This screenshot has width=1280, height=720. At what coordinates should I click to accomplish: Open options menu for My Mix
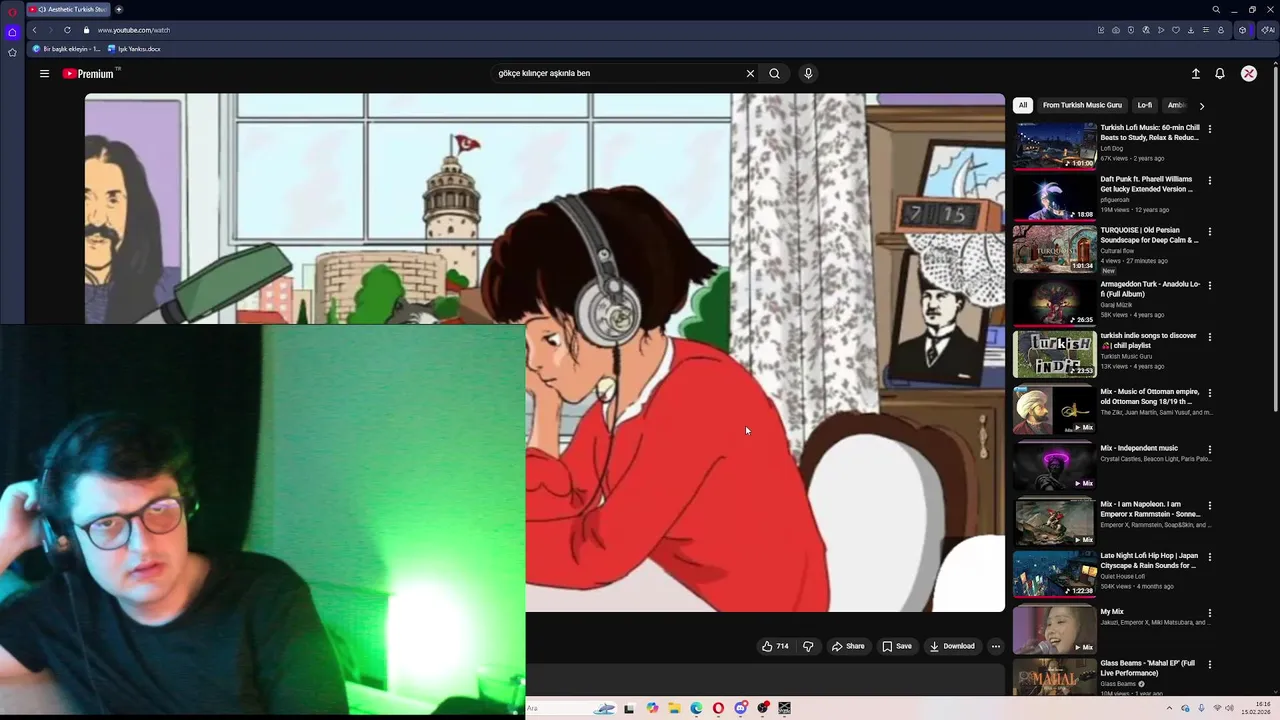pos(1210,613)
